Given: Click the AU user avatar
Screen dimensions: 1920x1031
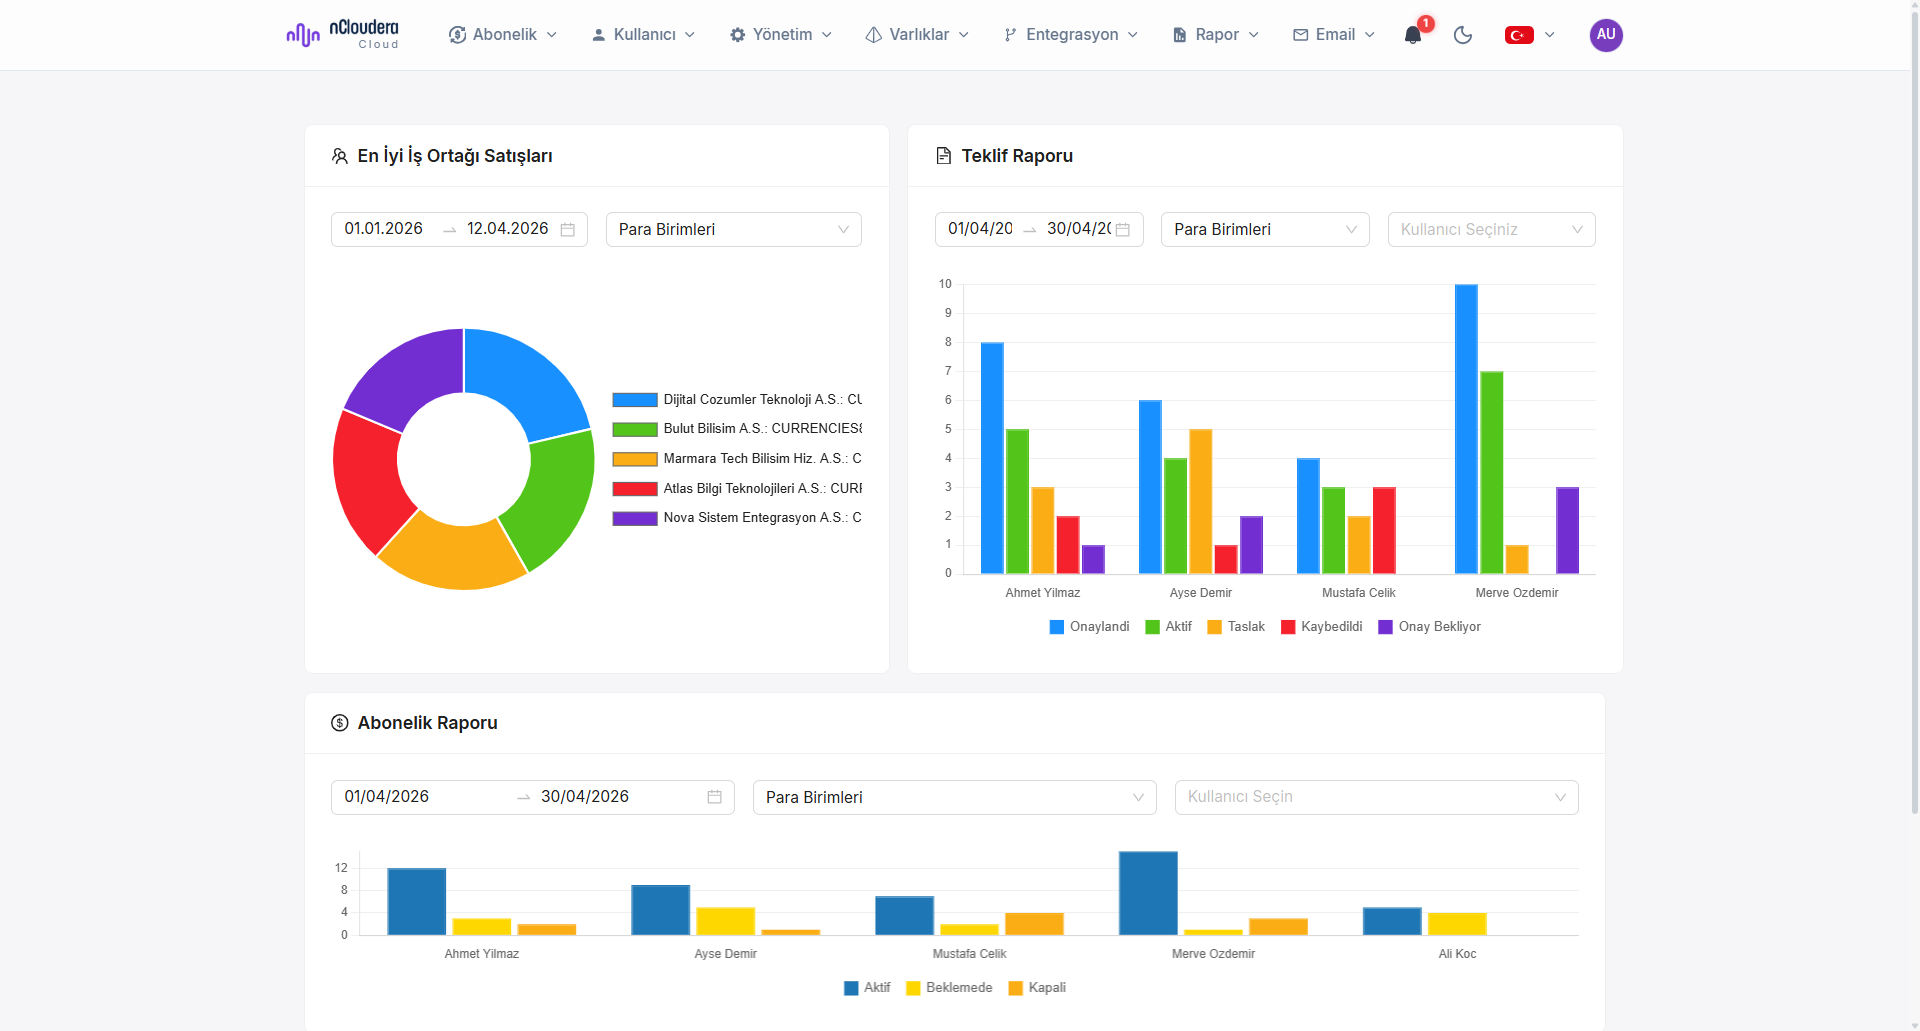Looking at the screenshot, I should point(1605,35).
